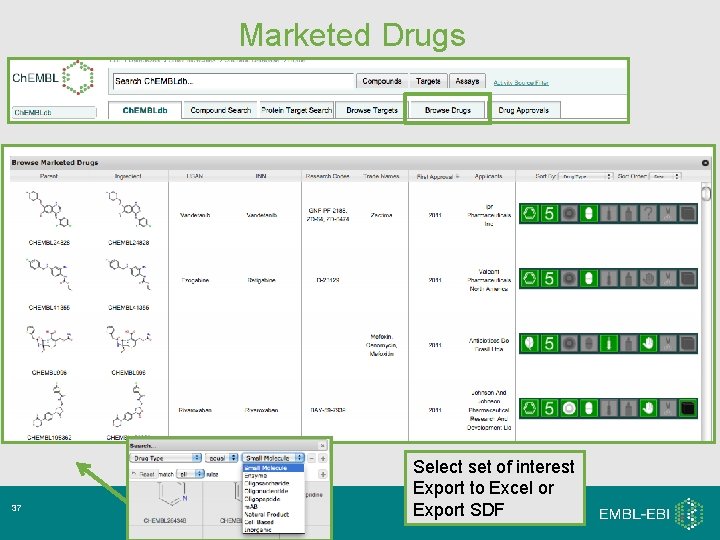Click the '5' icon in Mefoxin row
Image resolution: width=720 pixels, height=540 pixels.
coord(549,343)
